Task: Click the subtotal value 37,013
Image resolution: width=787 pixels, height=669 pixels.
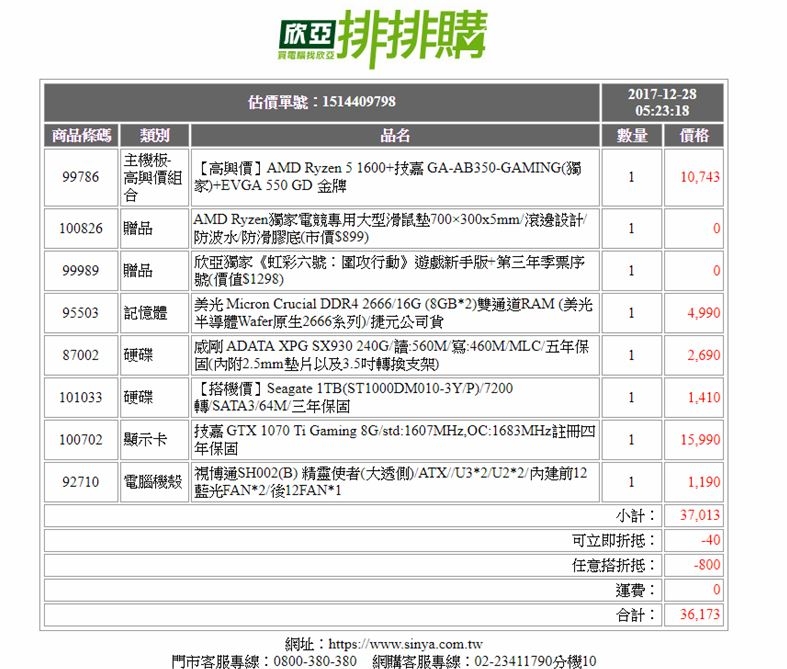Action: [x=700, y=515]
